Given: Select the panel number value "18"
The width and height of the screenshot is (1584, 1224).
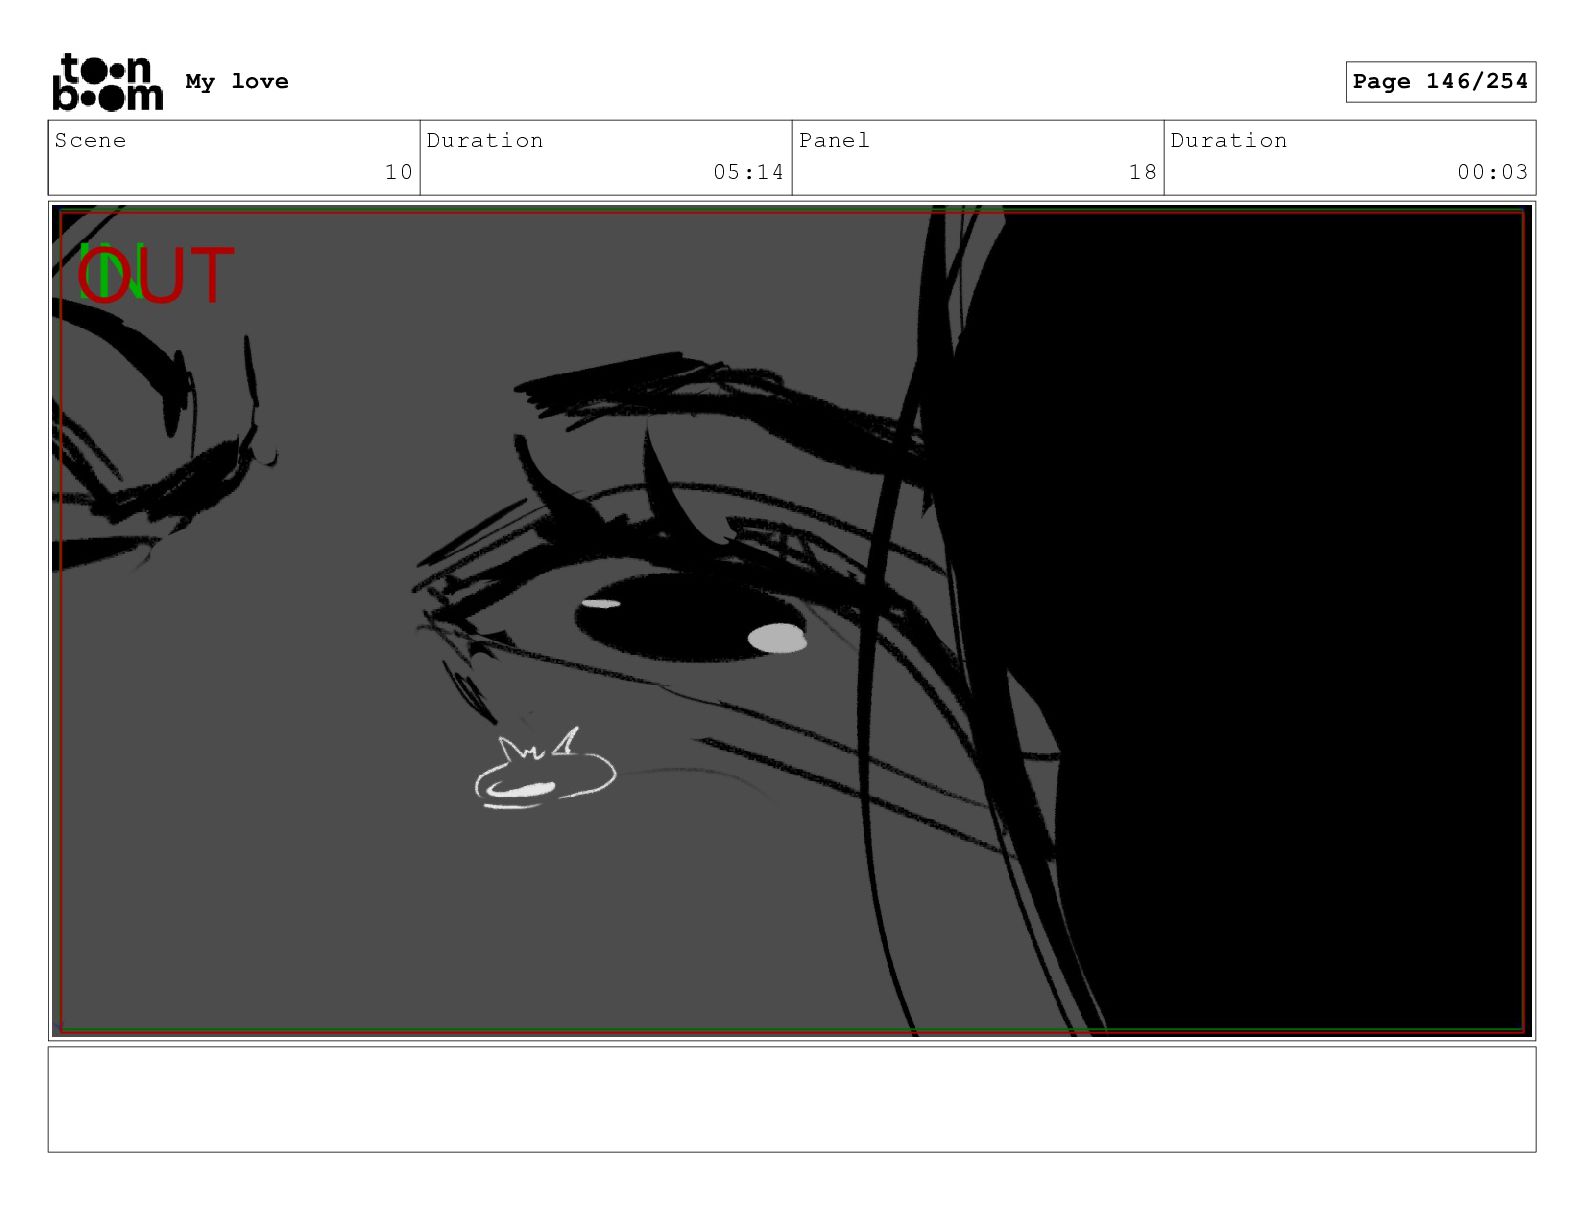Looking at the screenshot, I should point(1143,172).
